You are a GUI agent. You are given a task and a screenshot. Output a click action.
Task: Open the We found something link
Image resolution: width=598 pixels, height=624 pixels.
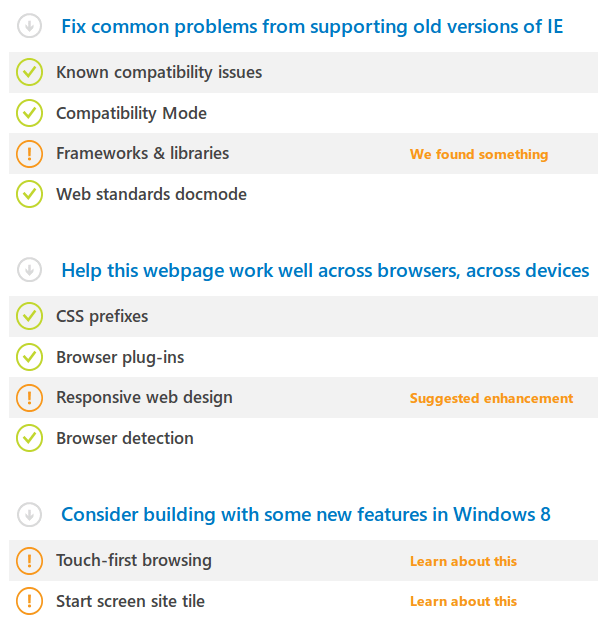(x=479, y=154)
